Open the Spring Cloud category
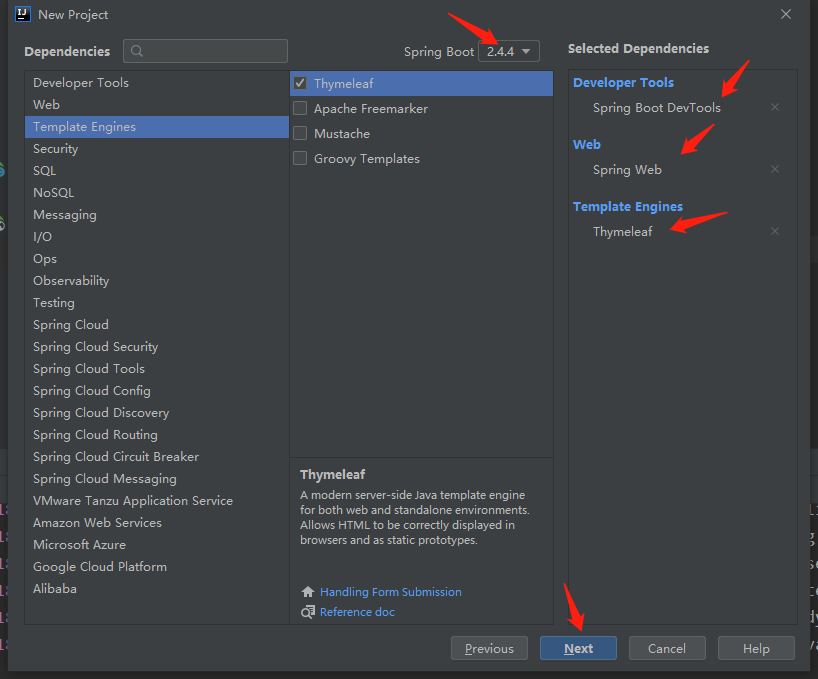The width and height of the screenshot is (818, 679). coord(157,324)
